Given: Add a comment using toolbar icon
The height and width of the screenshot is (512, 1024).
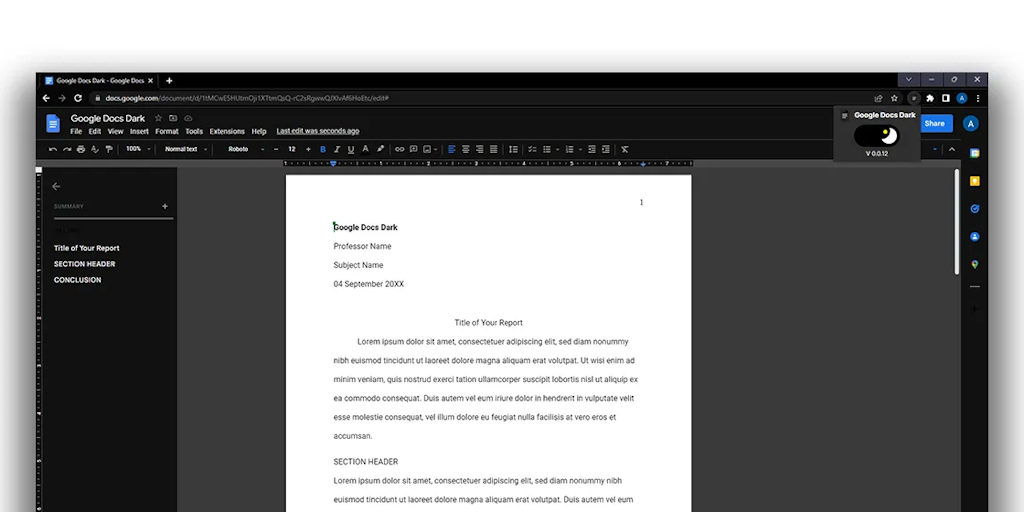Looking at the screenshot, I should coord(413,149).
